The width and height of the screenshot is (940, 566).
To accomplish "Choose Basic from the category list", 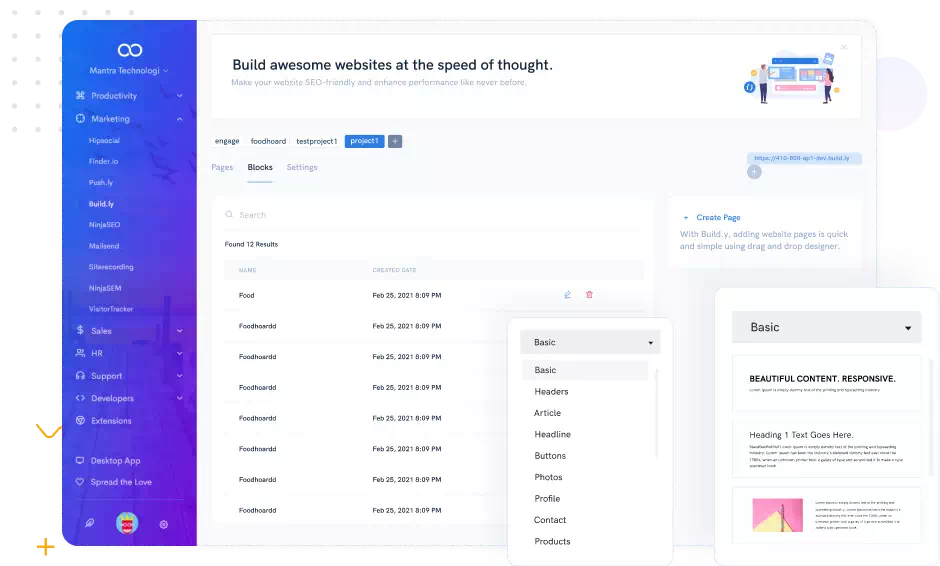I will point(585,370).
